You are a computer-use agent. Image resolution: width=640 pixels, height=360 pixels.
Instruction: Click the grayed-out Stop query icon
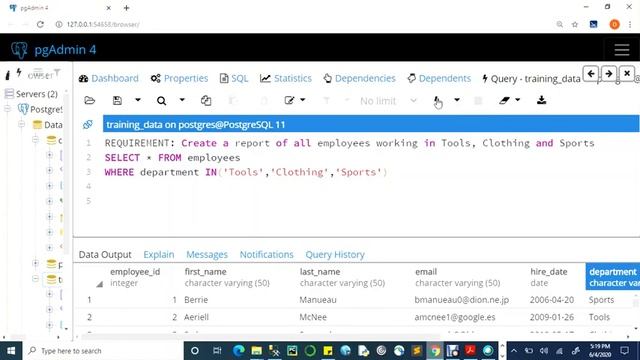tap(478, 100)
